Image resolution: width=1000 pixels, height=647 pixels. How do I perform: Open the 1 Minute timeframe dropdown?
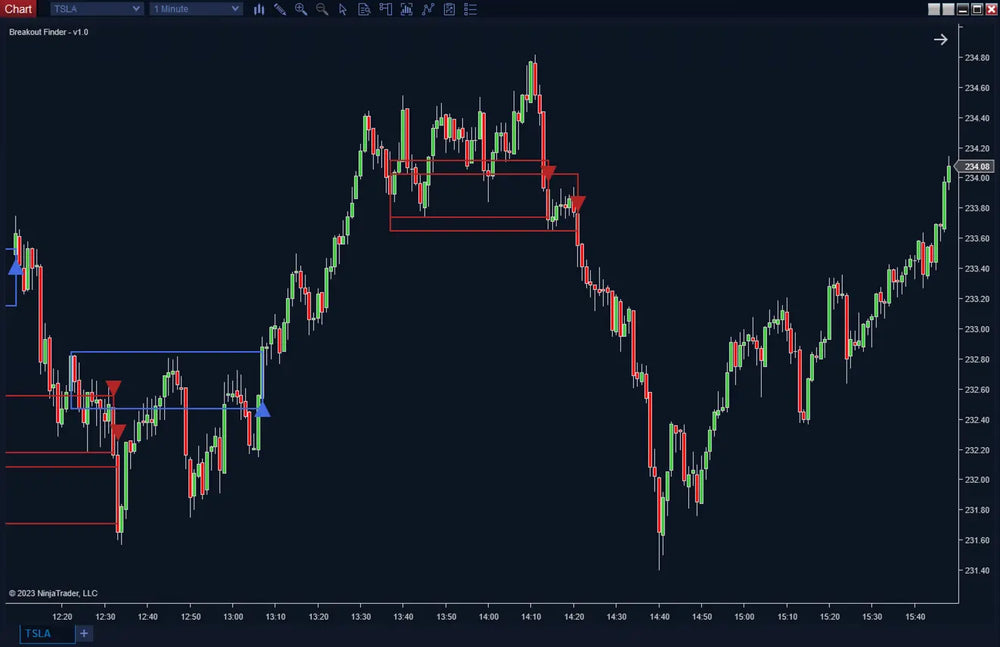click(195, 8)
